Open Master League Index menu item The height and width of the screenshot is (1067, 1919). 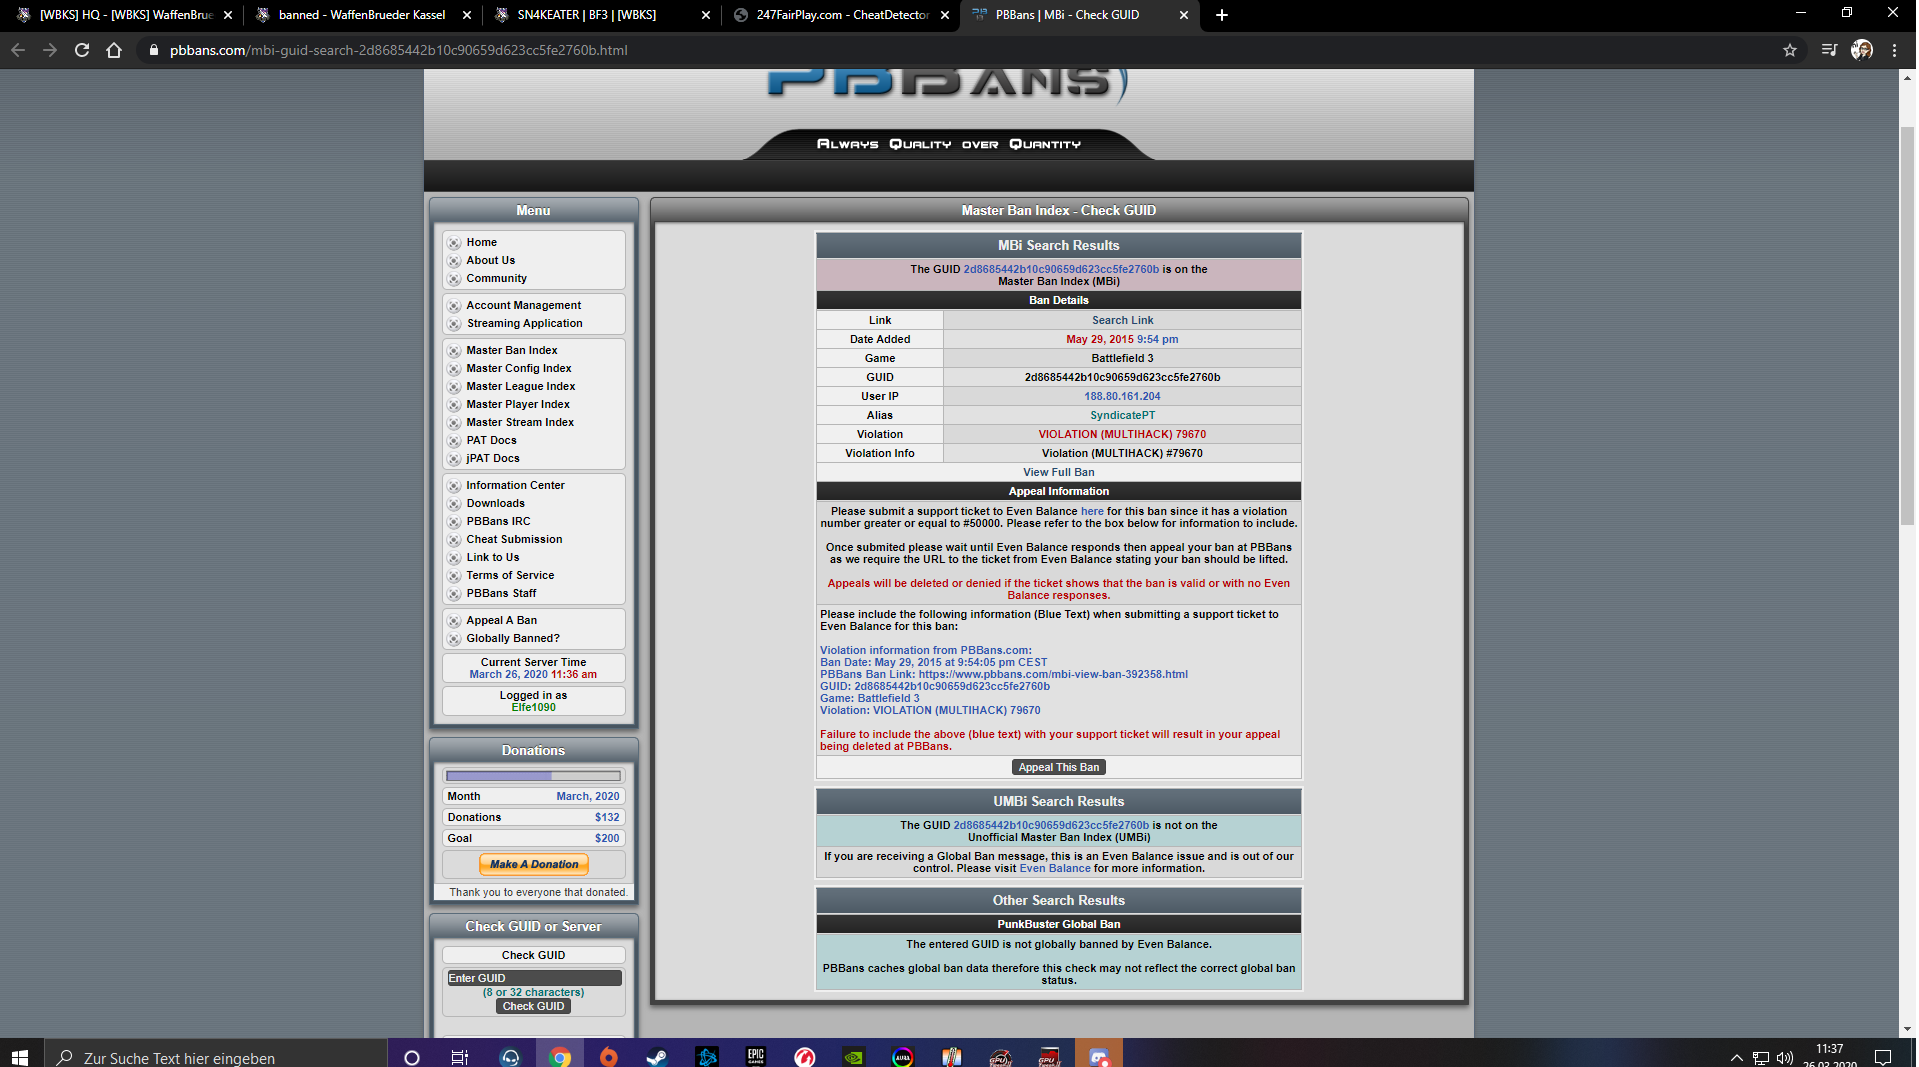pos(520,386)
